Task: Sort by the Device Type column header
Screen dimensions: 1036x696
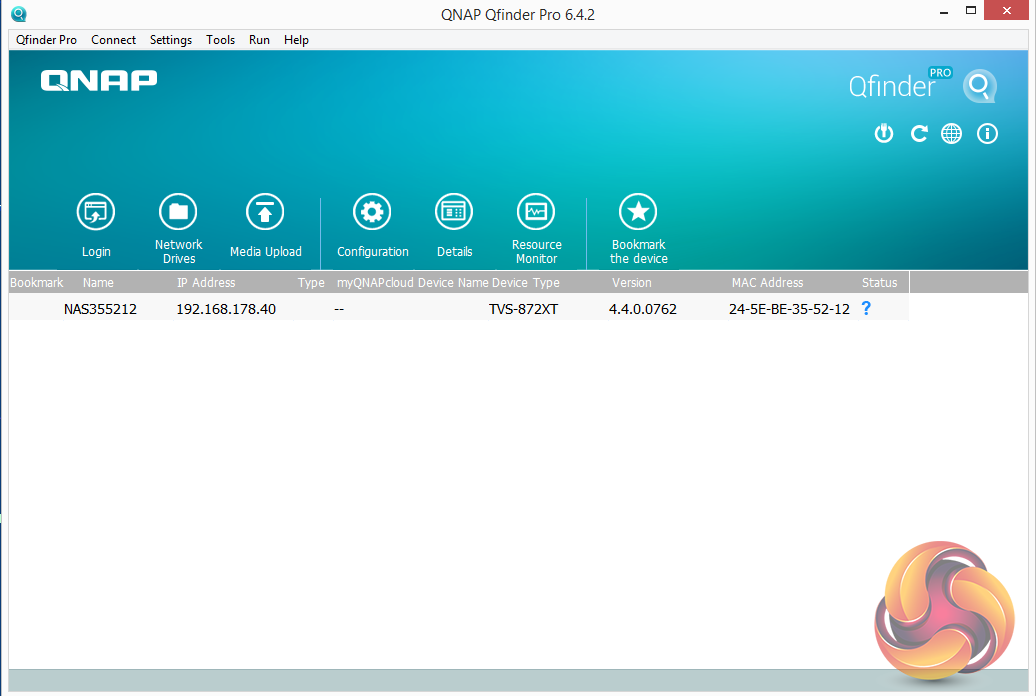Action: [x=526, y=282]
